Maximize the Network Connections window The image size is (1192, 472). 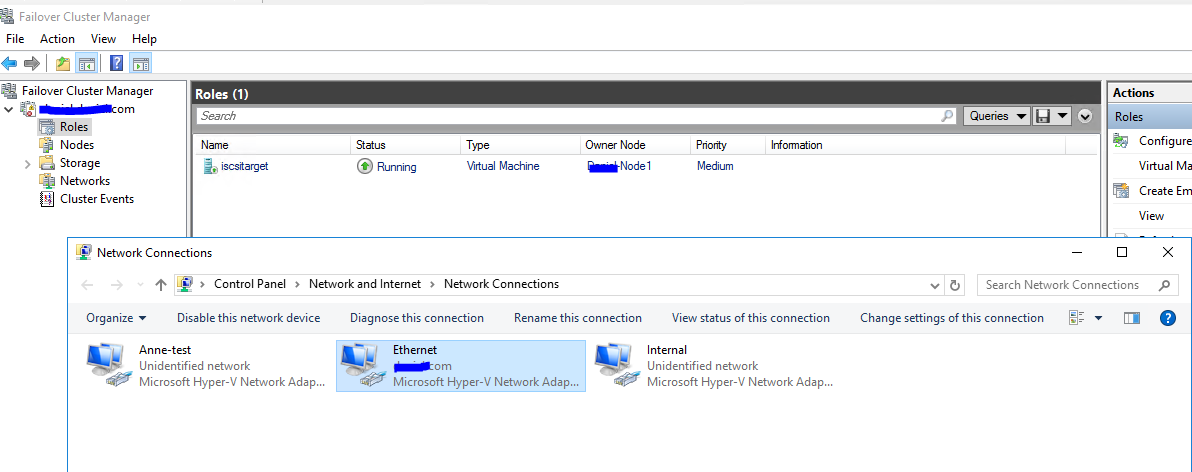tap(1121, 252)
